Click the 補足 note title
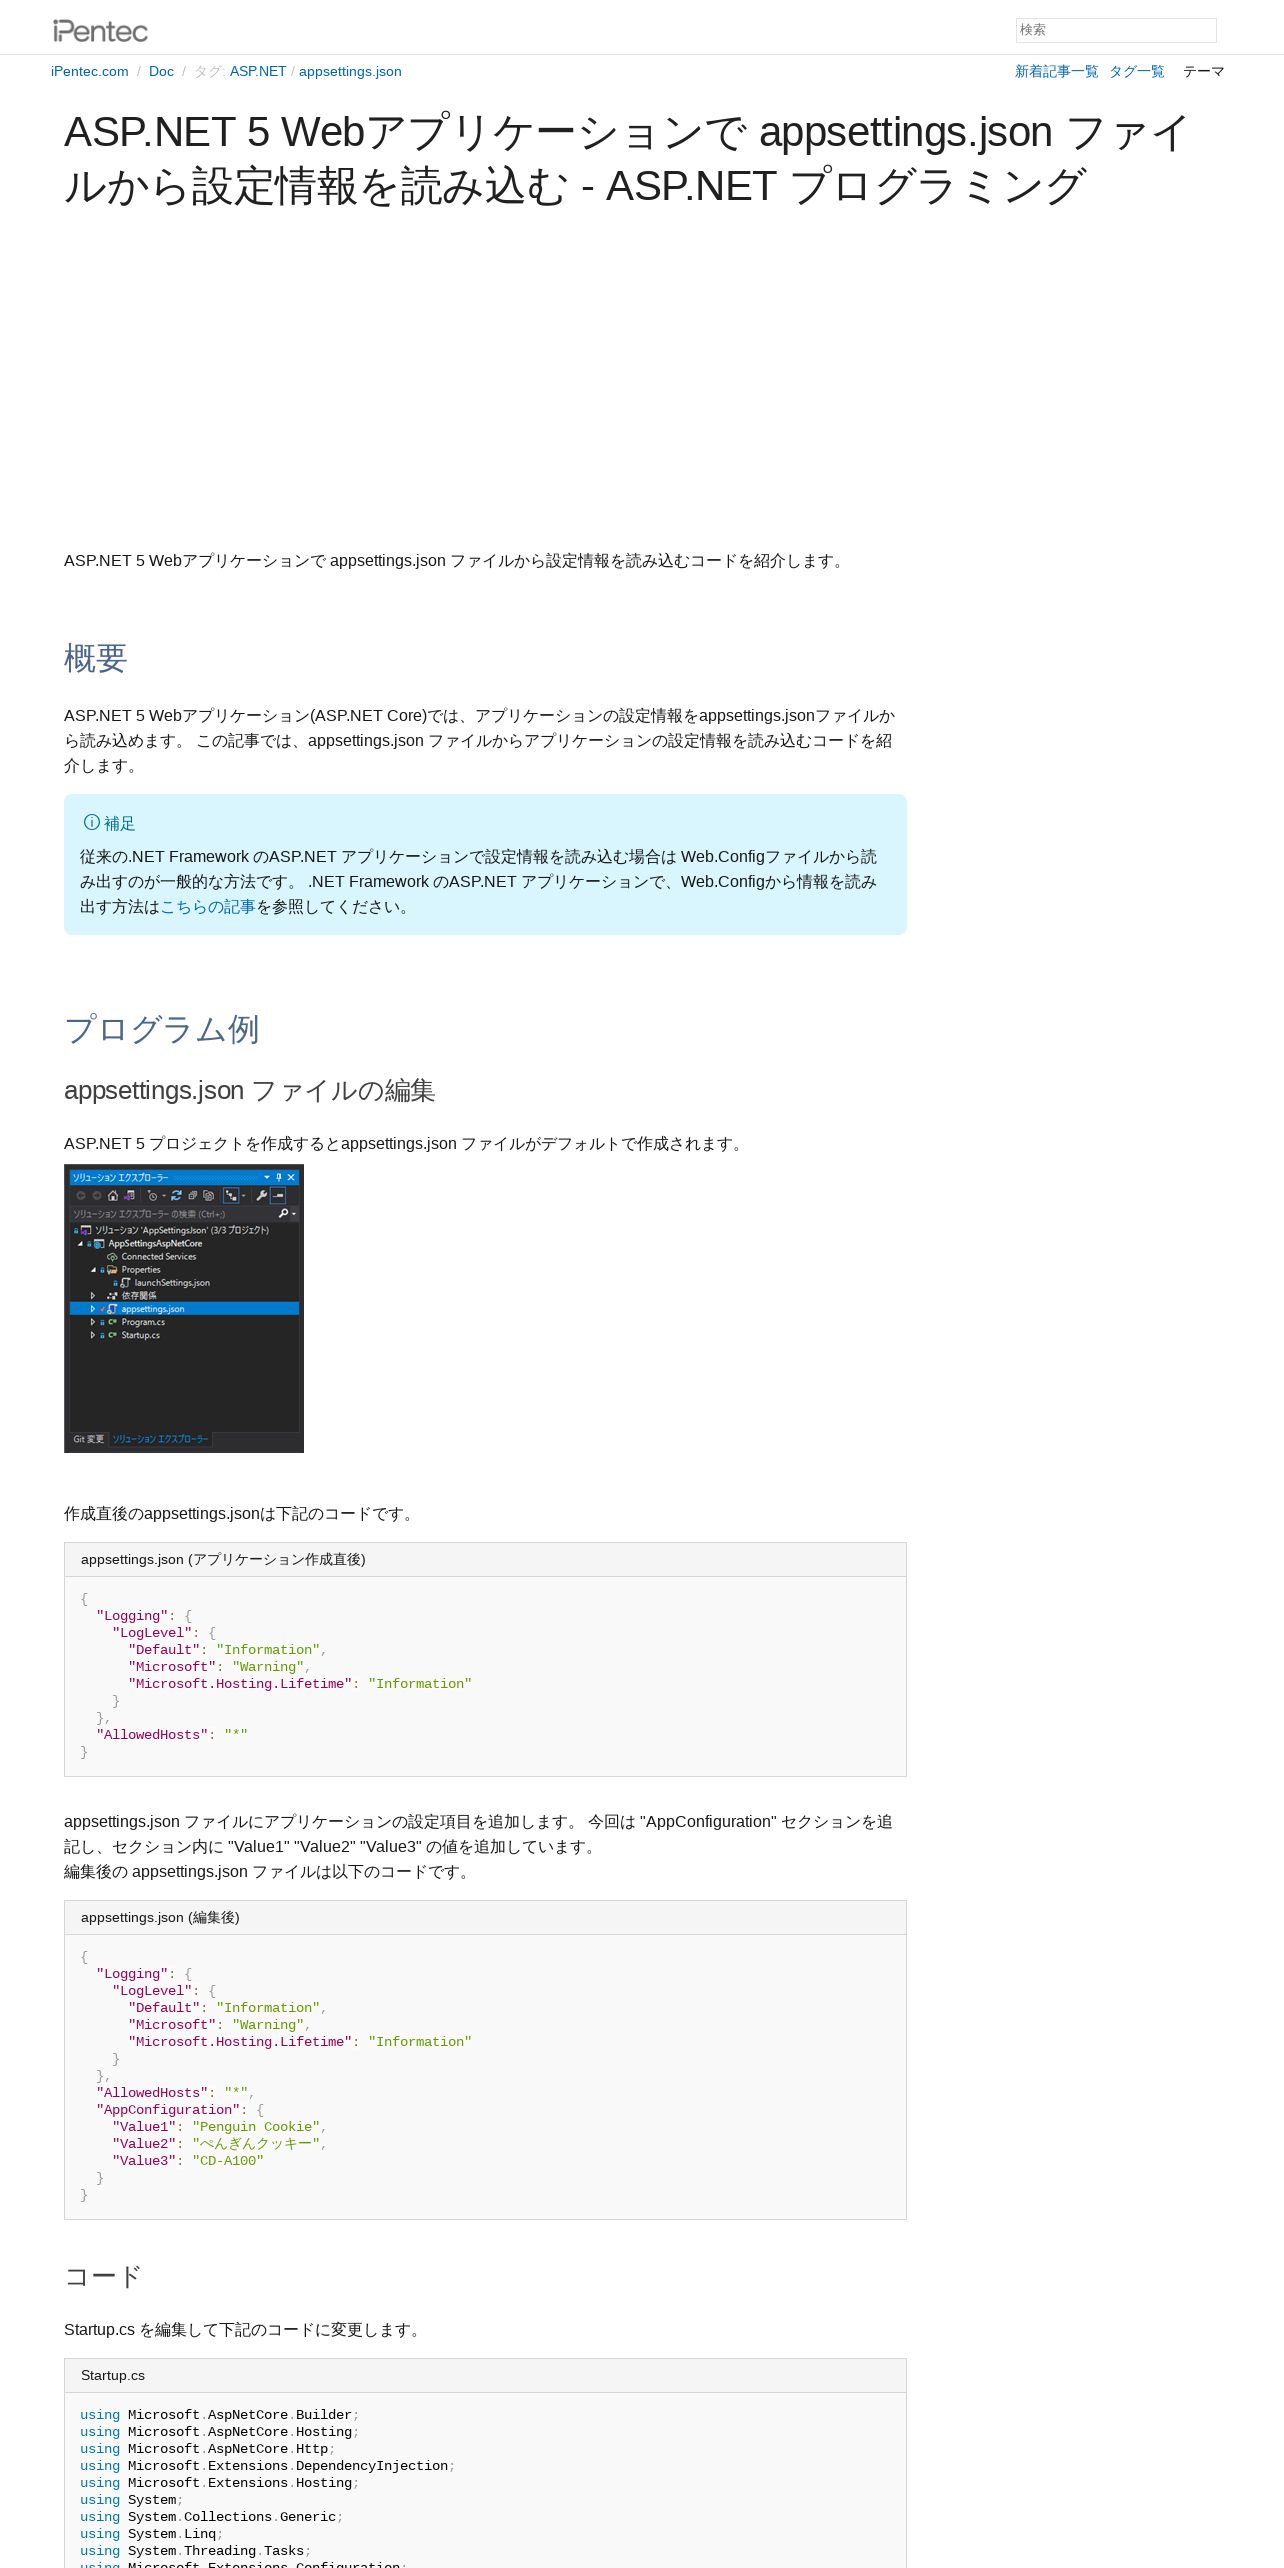Screen dimensions: 1284x2568 119,823
